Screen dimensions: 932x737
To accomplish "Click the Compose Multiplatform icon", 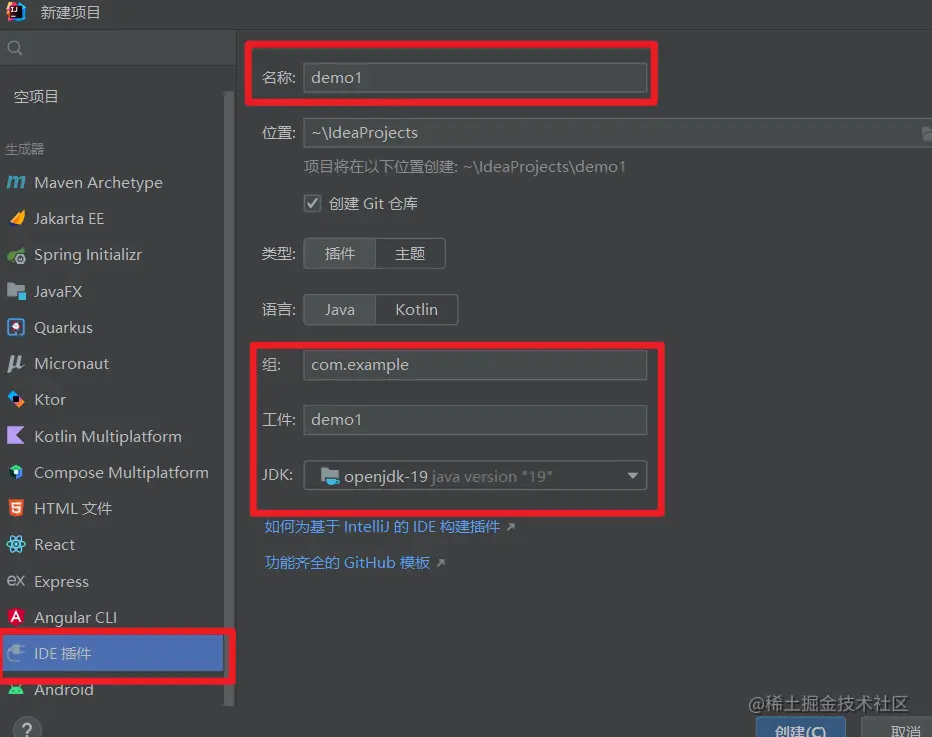I will coord(16,472).
